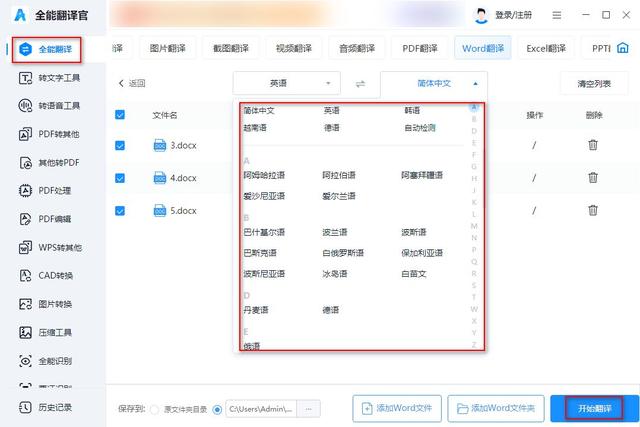Open PDF转其他 in the sidebar
Image resolution: width=640 pixels, height=427 pixels.
click(49, 134)
